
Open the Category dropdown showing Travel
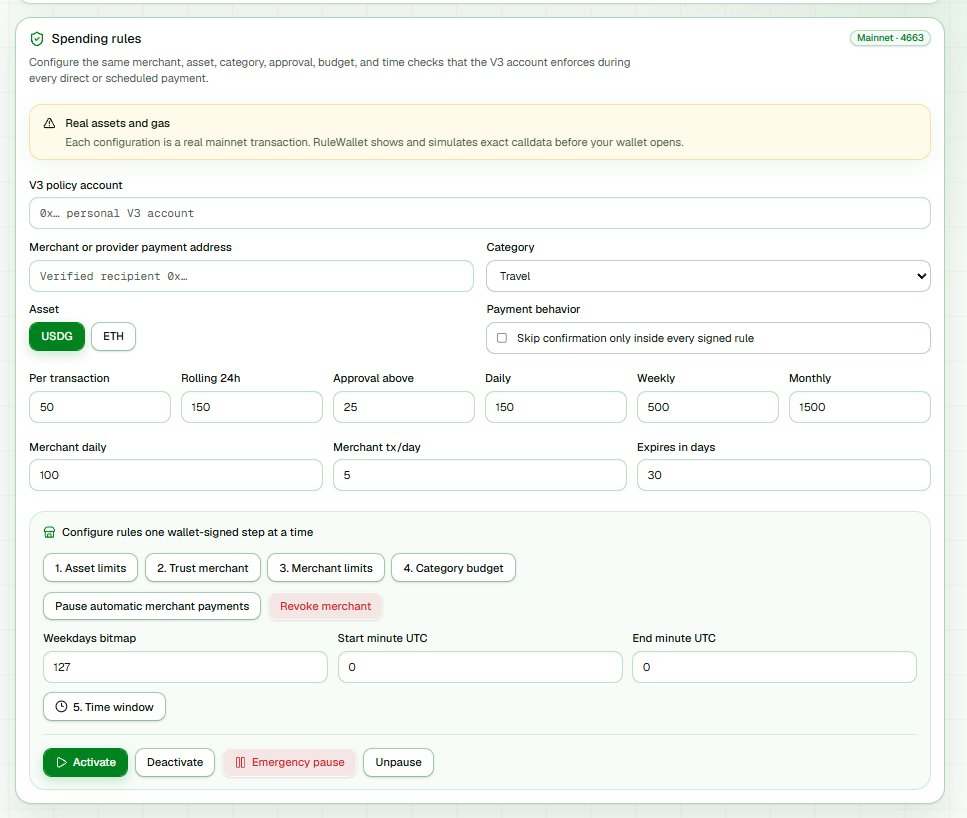tap(708, 276)
